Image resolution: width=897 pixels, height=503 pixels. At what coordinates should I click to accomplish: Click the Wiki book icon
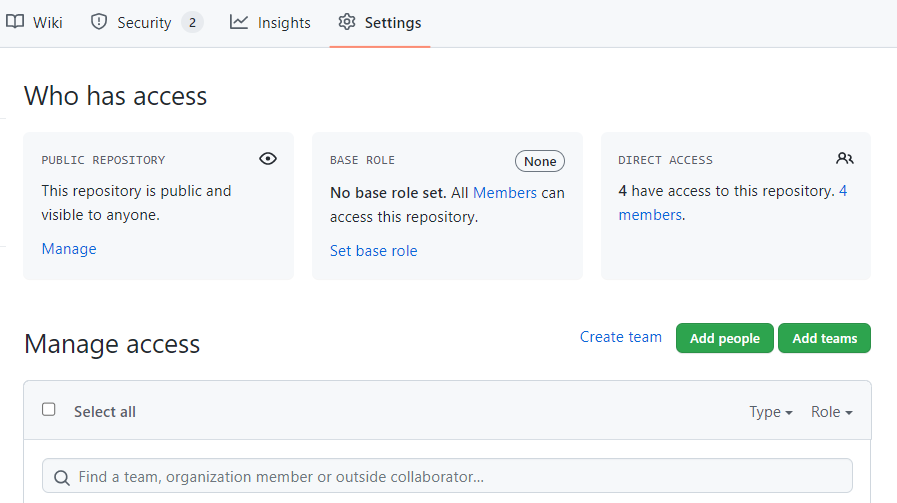click(x=15, y=22)
